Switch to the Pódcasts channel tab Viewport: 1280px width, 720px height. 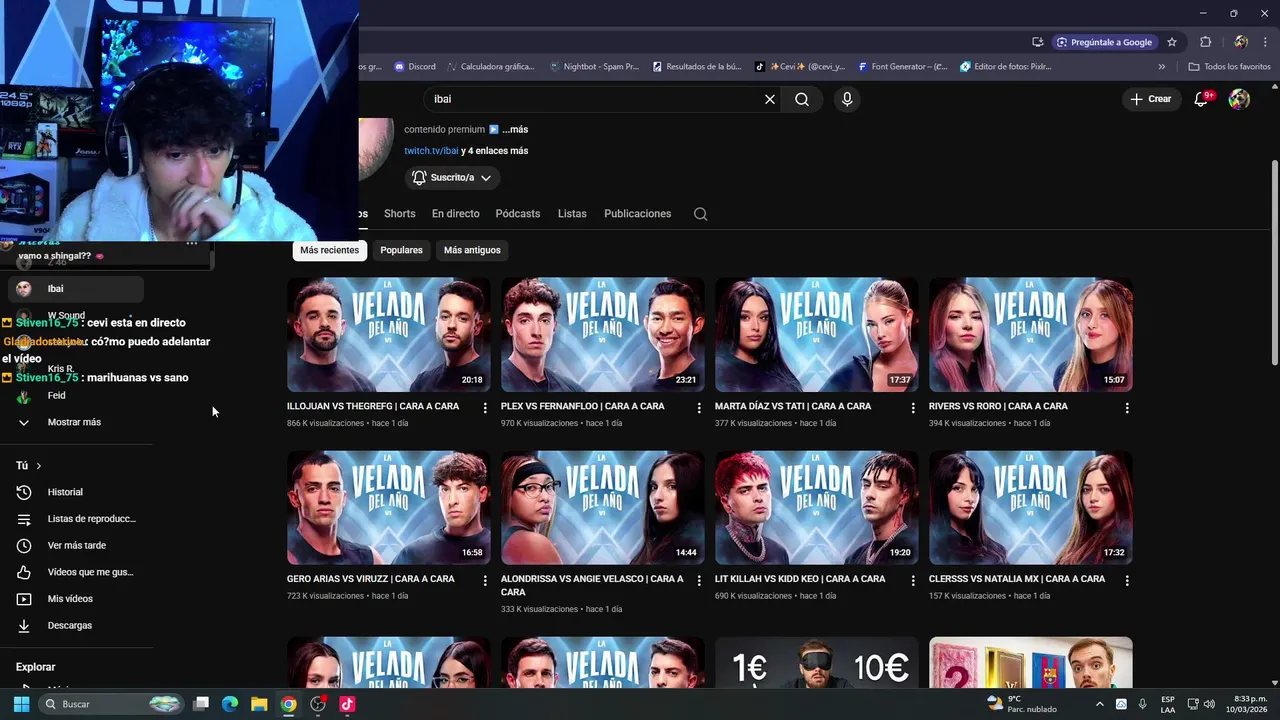pyautogui.click(x=517, y=214)
